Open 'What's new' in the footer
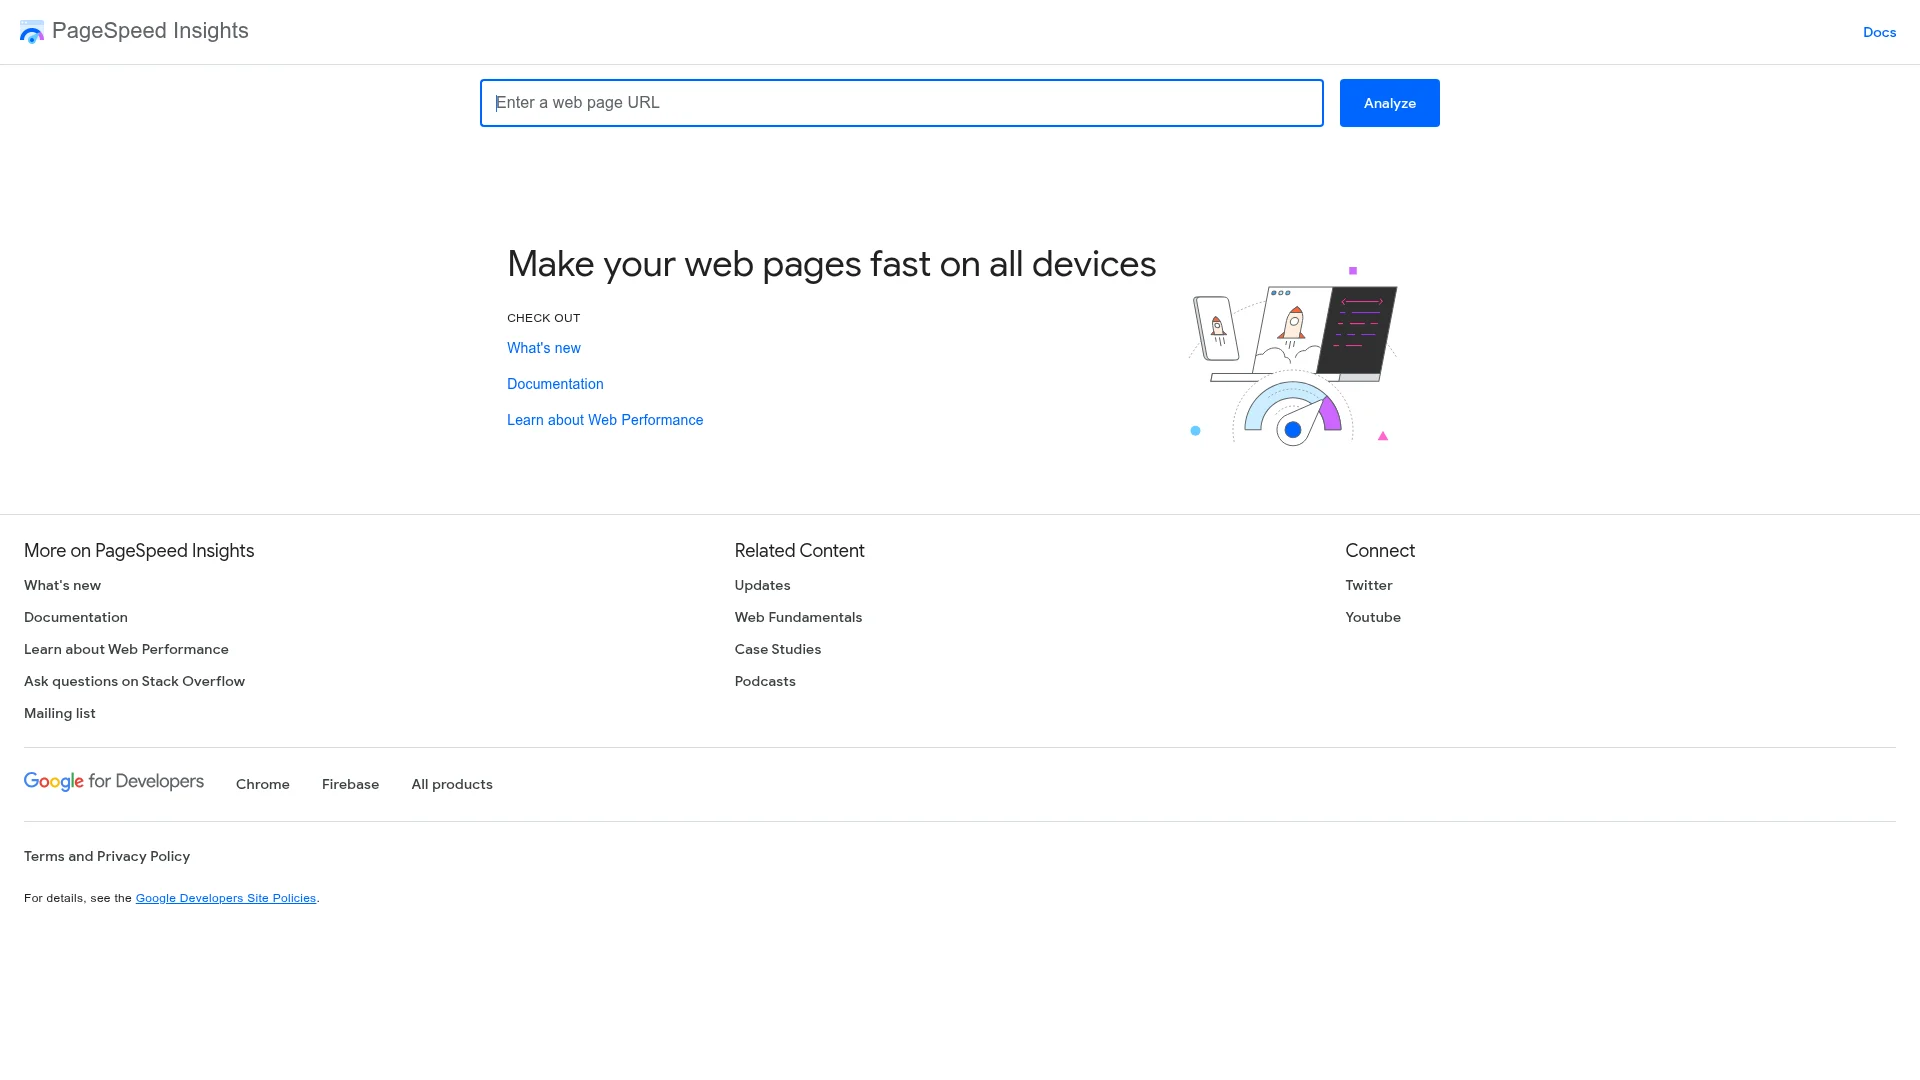 (x=62, y=585)
